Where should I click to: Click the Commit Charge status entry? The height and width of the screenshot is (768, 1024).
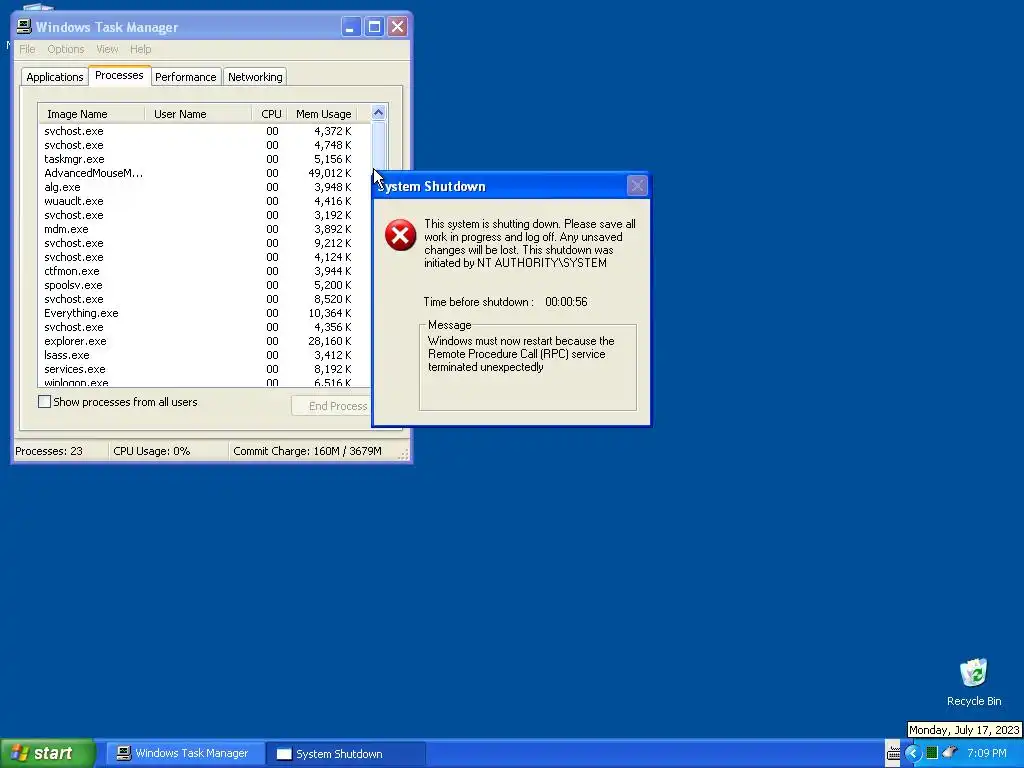click(x=308, y=451)
